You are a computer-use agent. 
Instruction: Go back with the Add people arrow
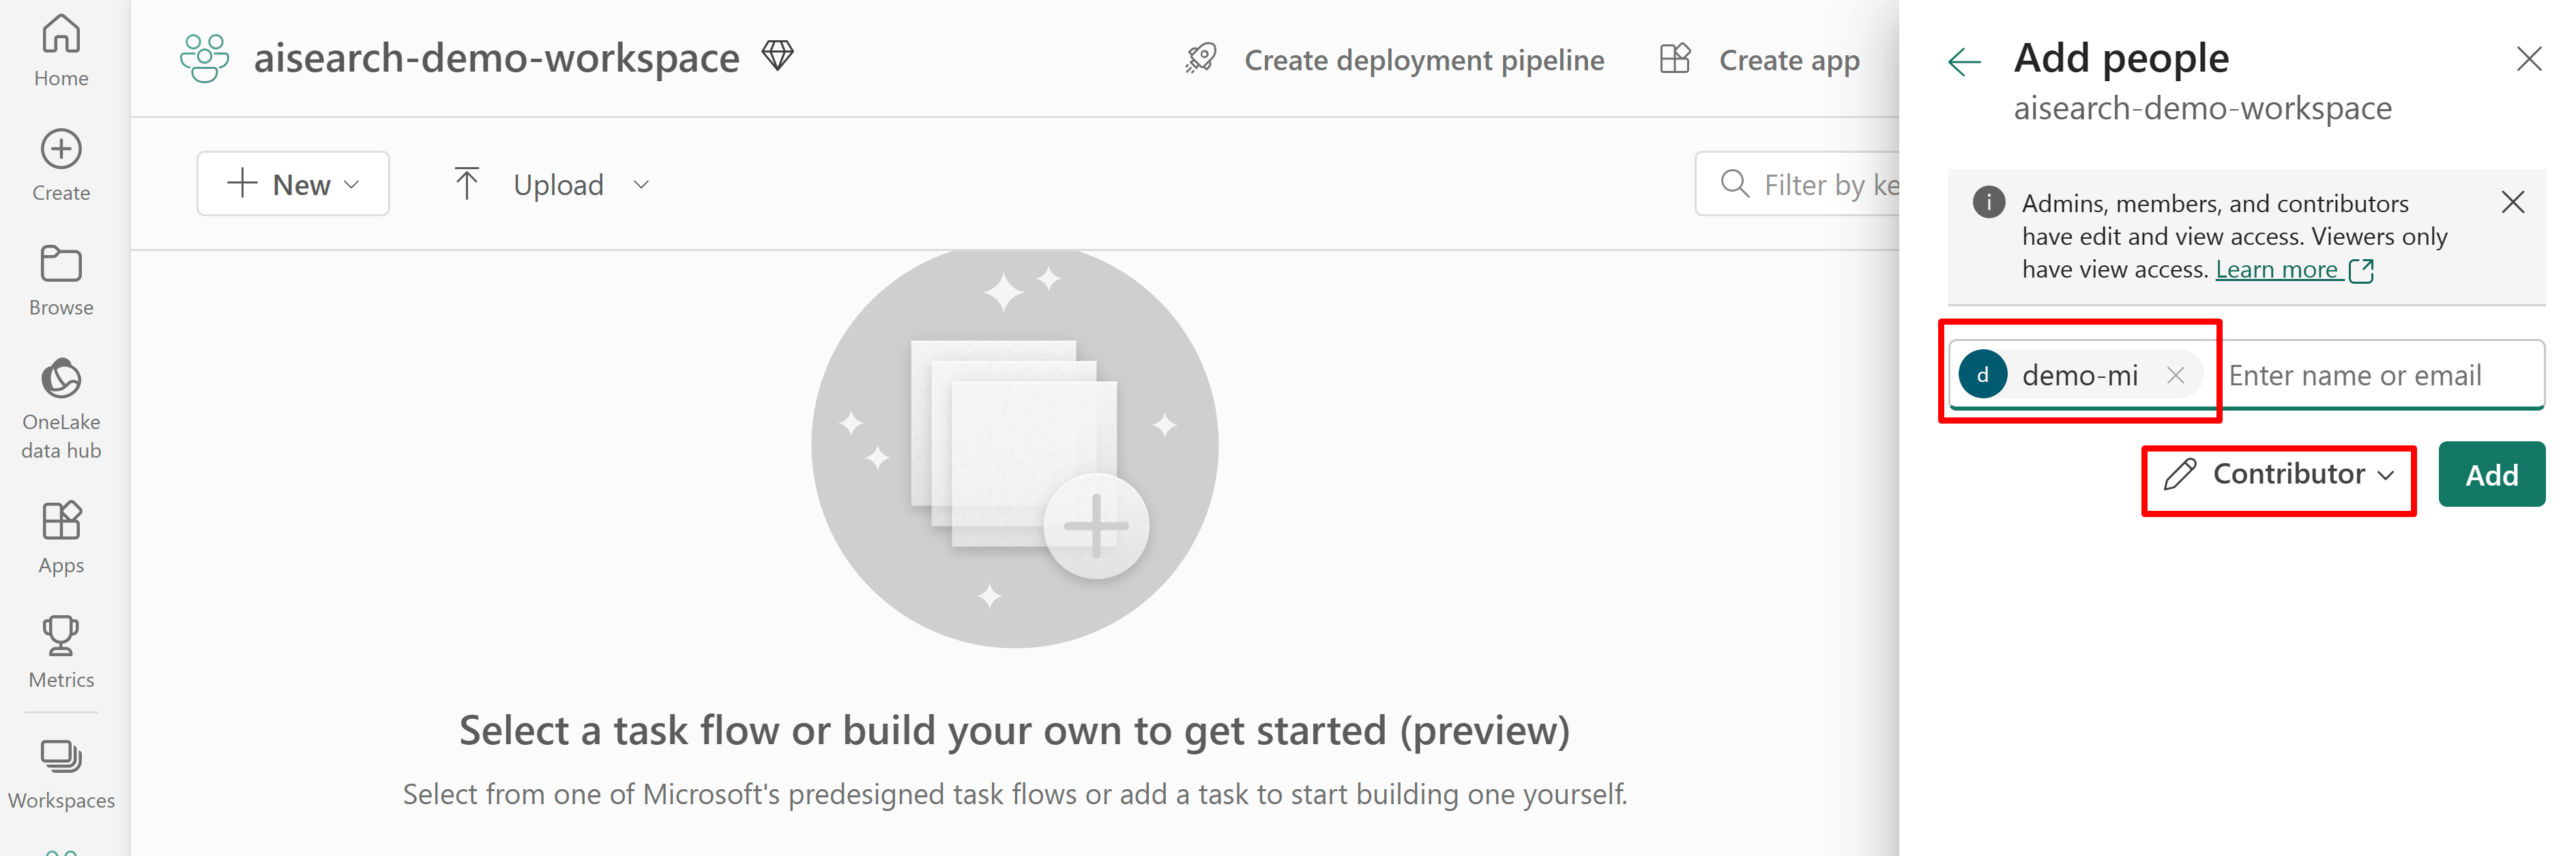(x=1963, y=62)
